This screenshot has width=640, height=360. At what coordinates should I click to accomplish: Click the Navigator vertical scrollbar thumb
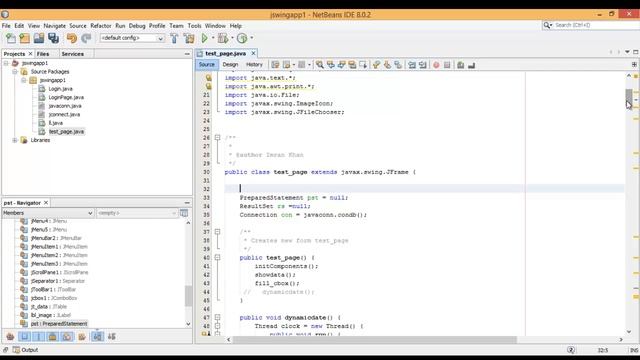(188, 296)
